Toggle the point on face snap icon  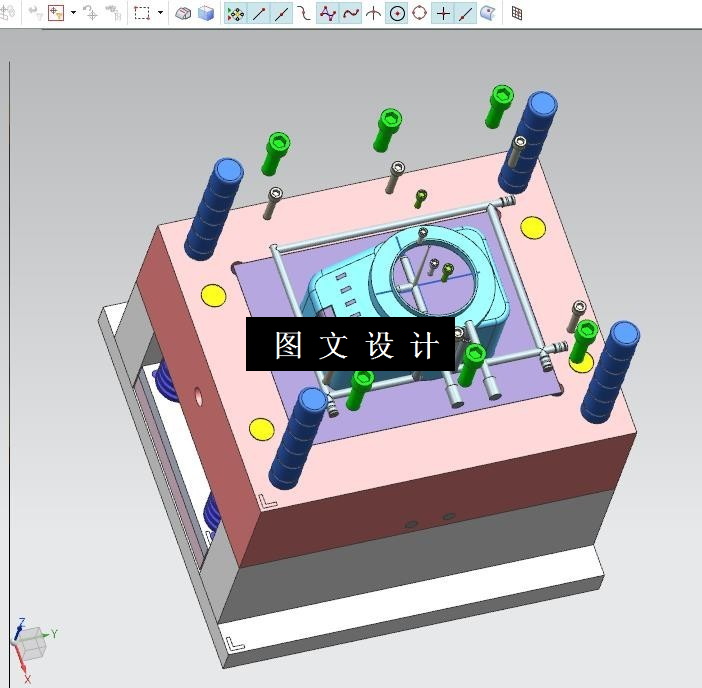[x=488, y=13]
